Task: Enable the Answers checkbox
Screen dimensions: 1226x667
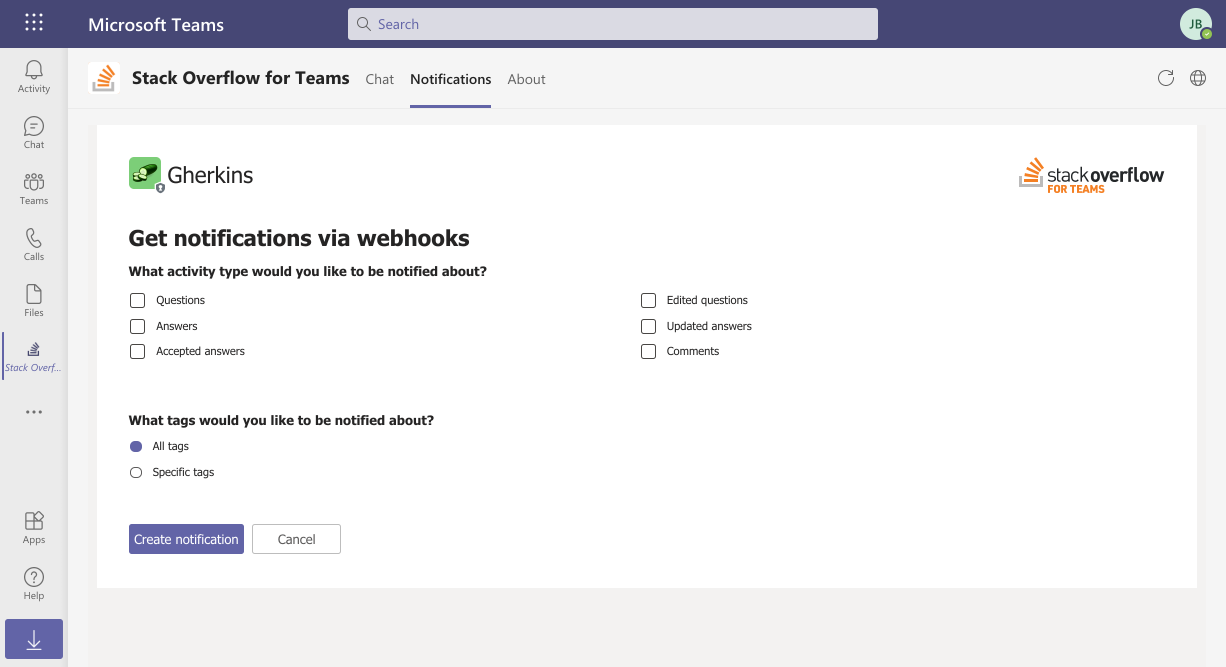Action: [138, 326]
